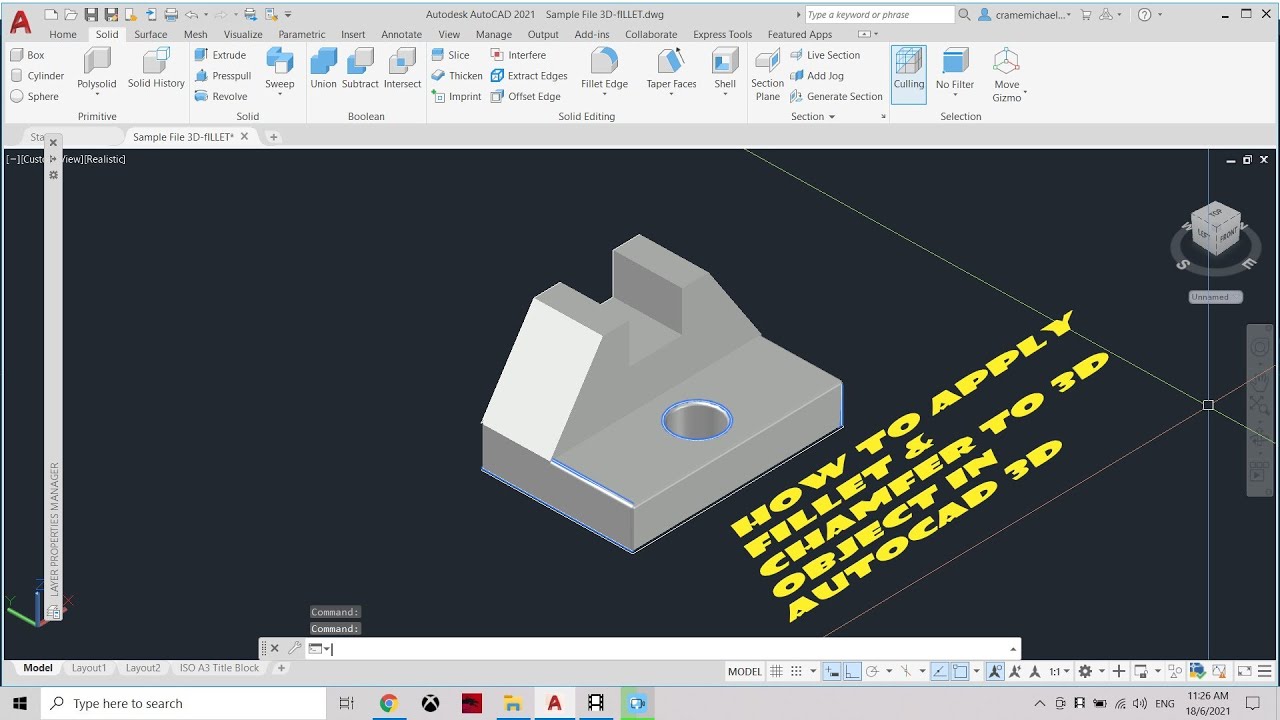Activate the Extrude tool
This screenshot has height=720, width=1280.
tap(220, 55)
